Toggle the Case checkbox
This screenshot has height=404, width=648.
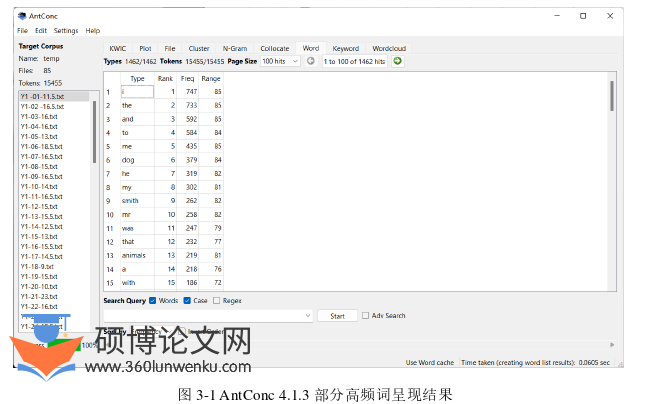tap(187, 300)
